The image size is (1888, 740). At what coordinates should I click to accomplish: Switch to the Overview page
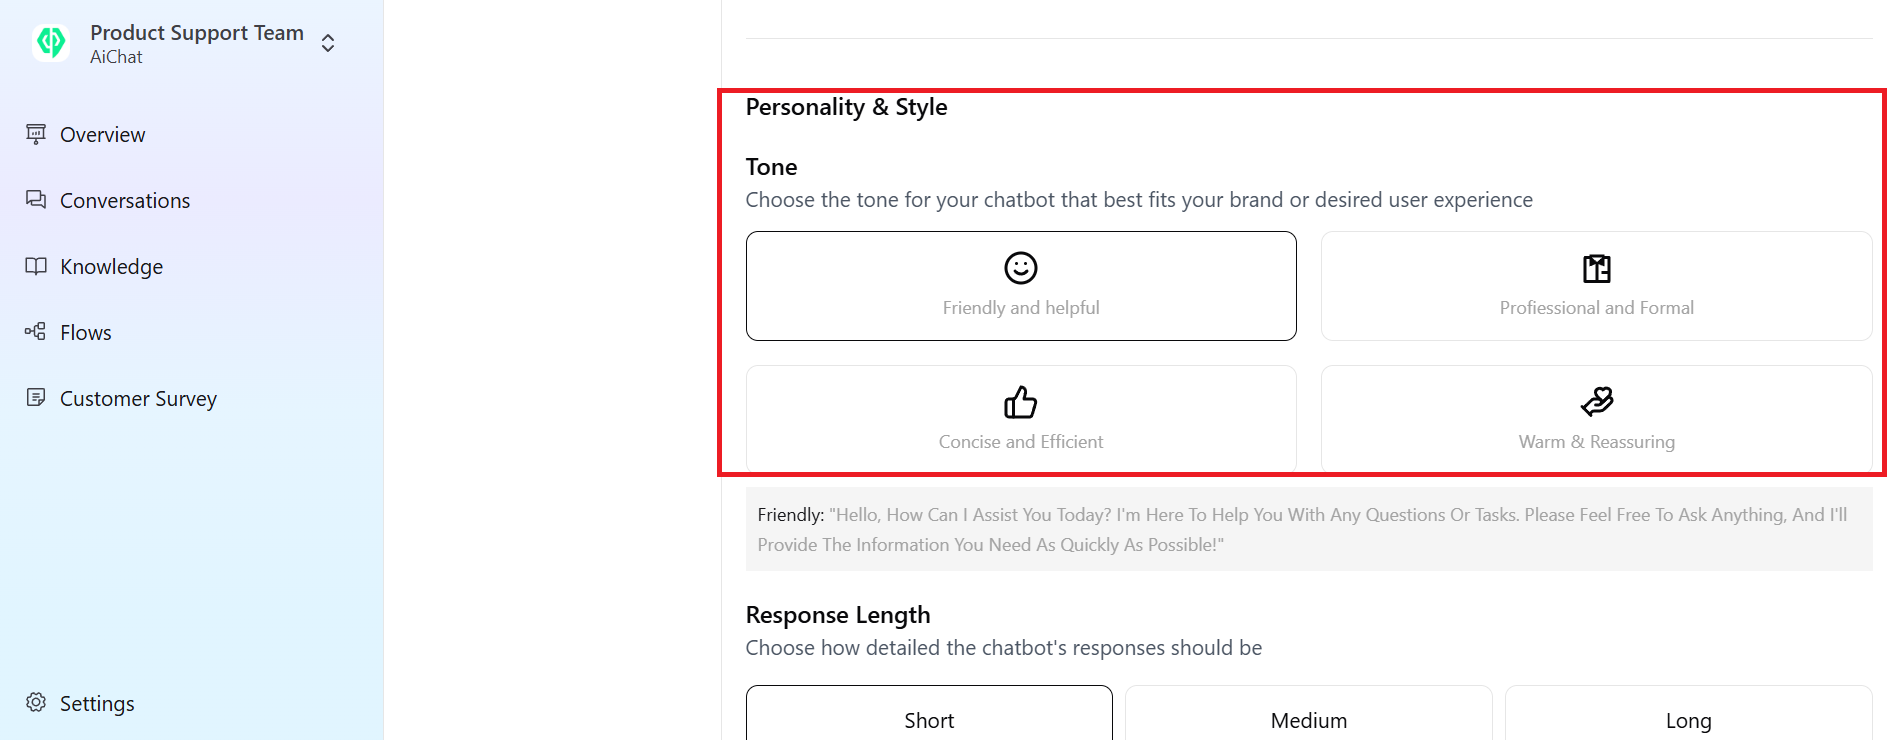coord(103,134)
